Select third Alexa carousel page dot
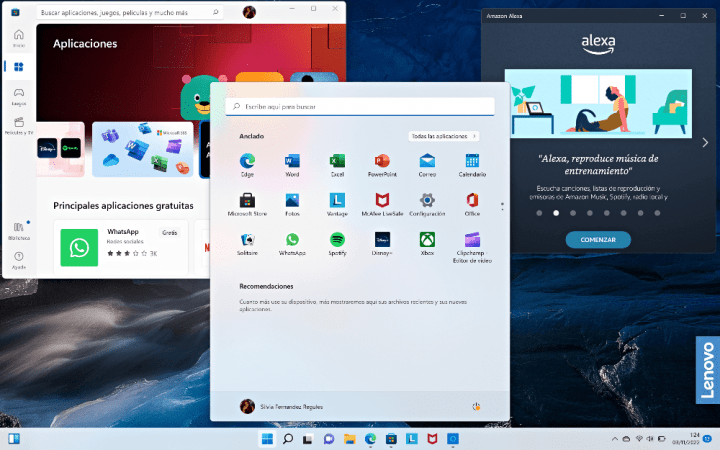720x450 pixels. pyautogui.click(x=573, y=213)
